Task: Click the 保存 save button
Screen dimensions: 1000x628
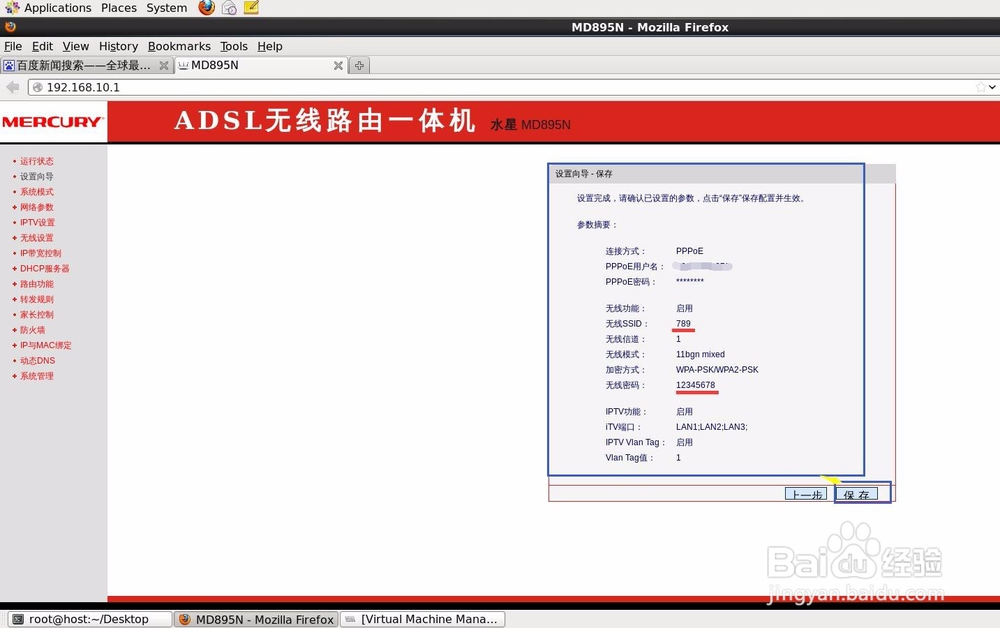Action: click(858, 494)
